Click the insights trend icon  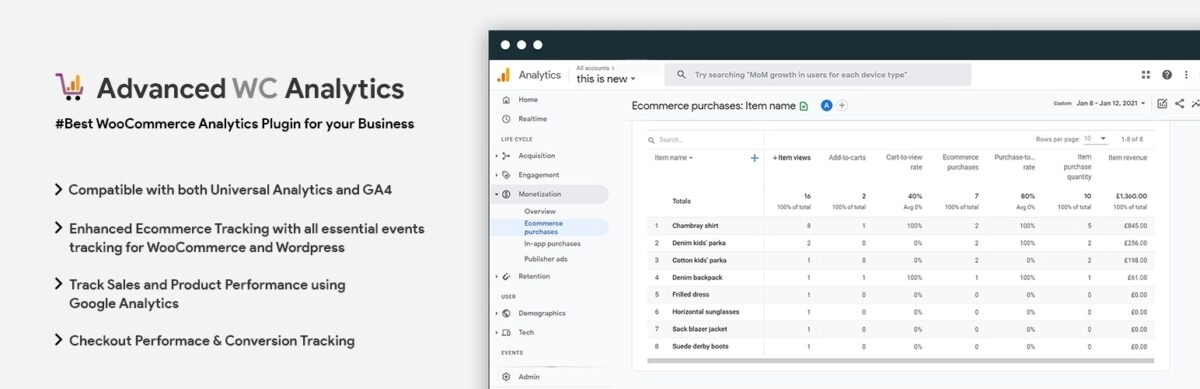pos(1195,103)
